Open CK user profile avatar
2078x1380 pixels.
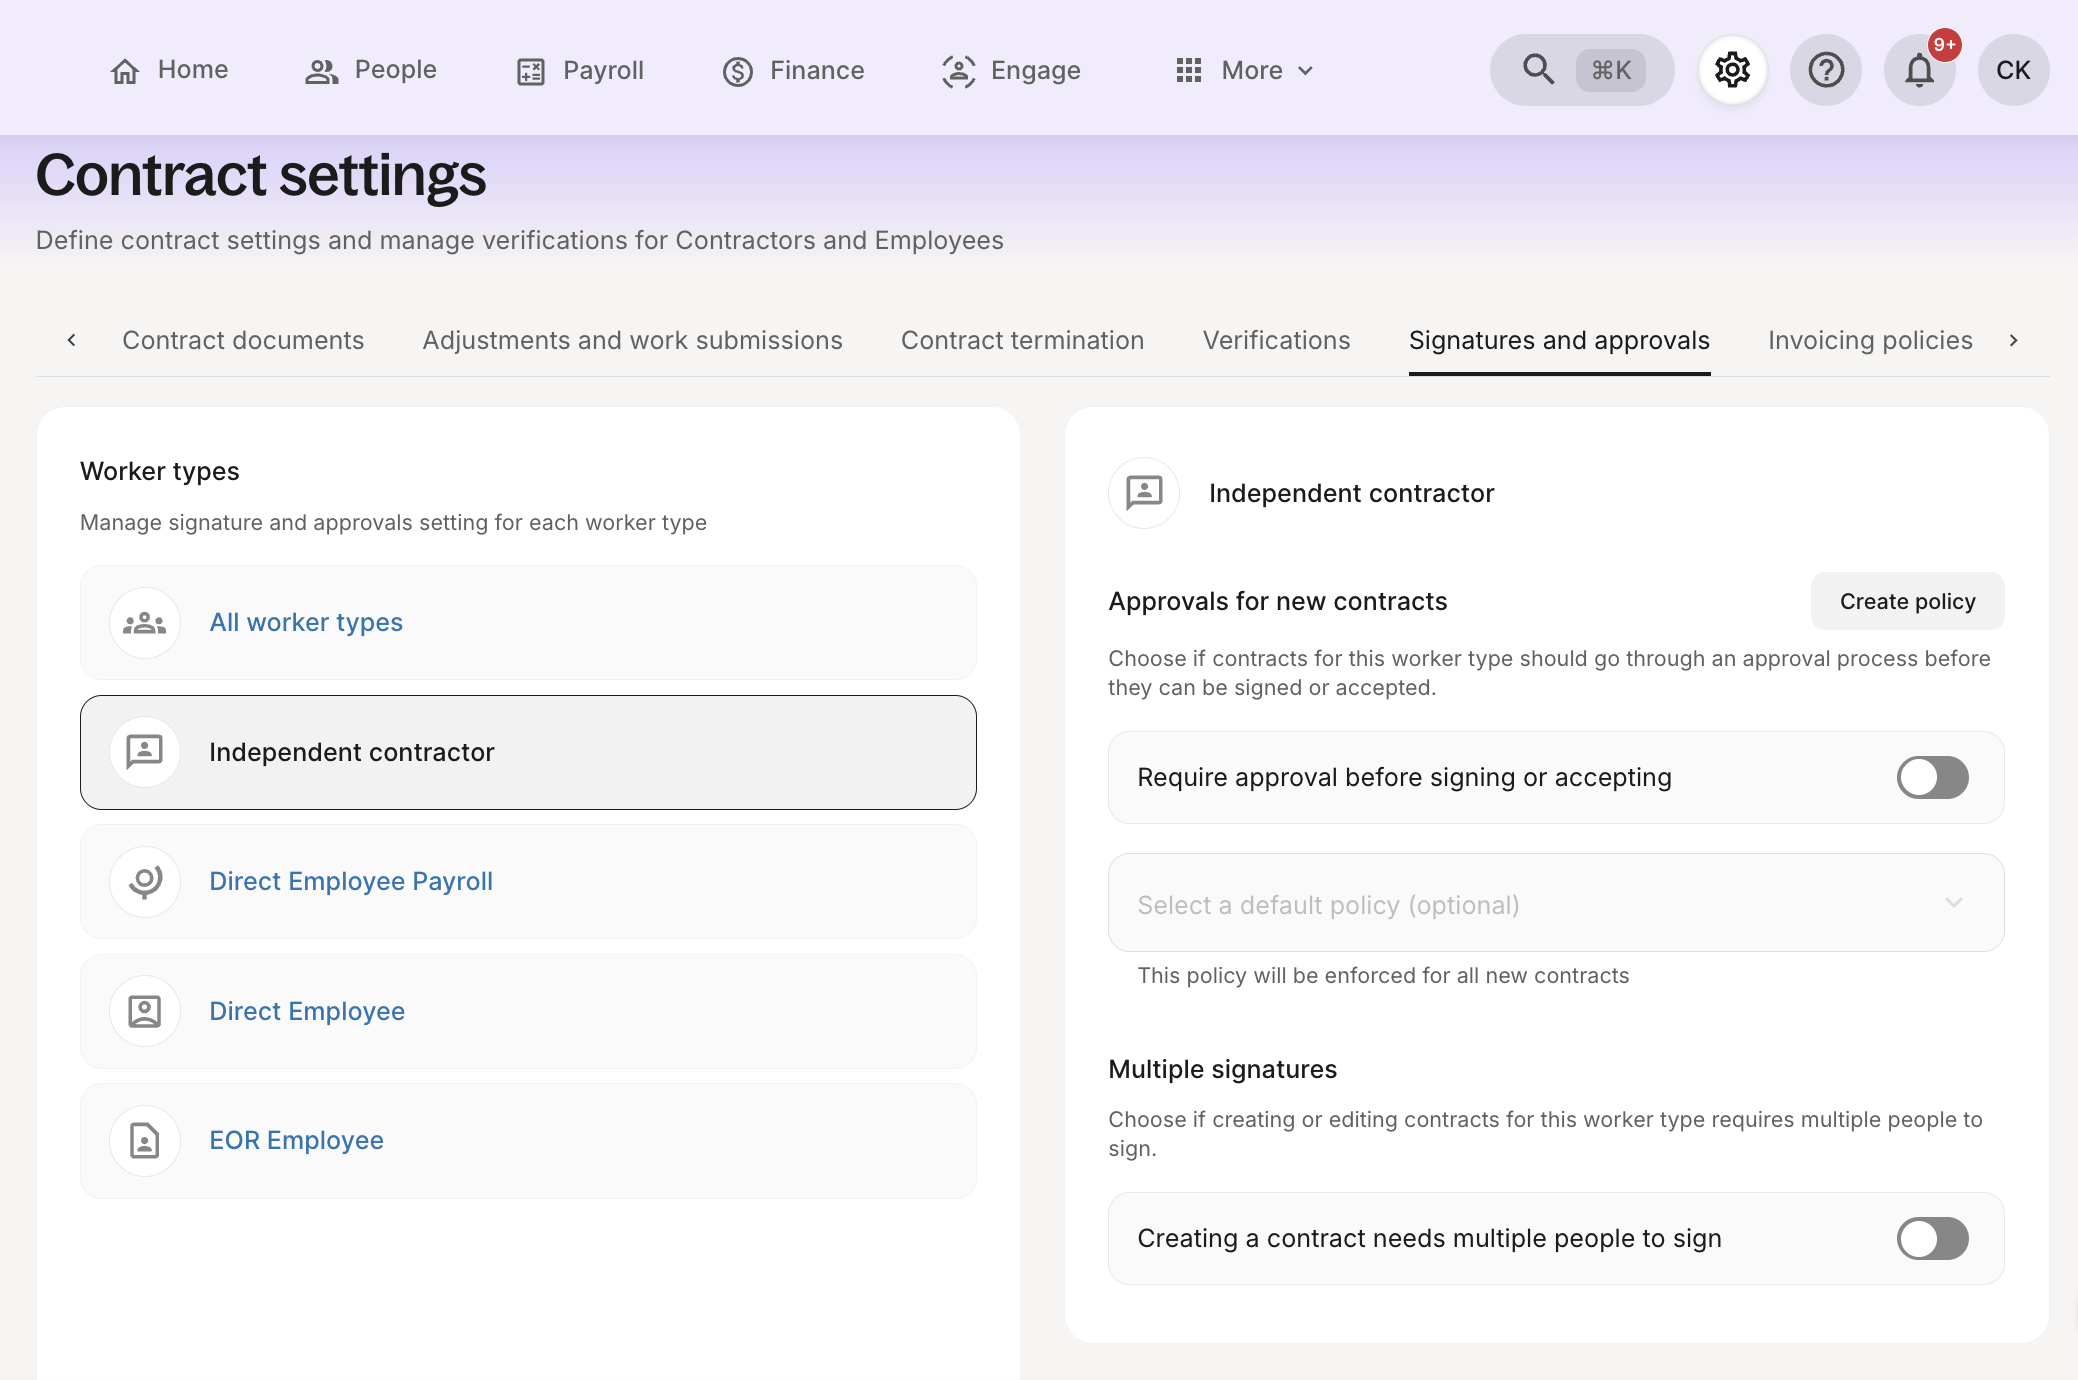pyautogui.click(x=2012, y=70)
